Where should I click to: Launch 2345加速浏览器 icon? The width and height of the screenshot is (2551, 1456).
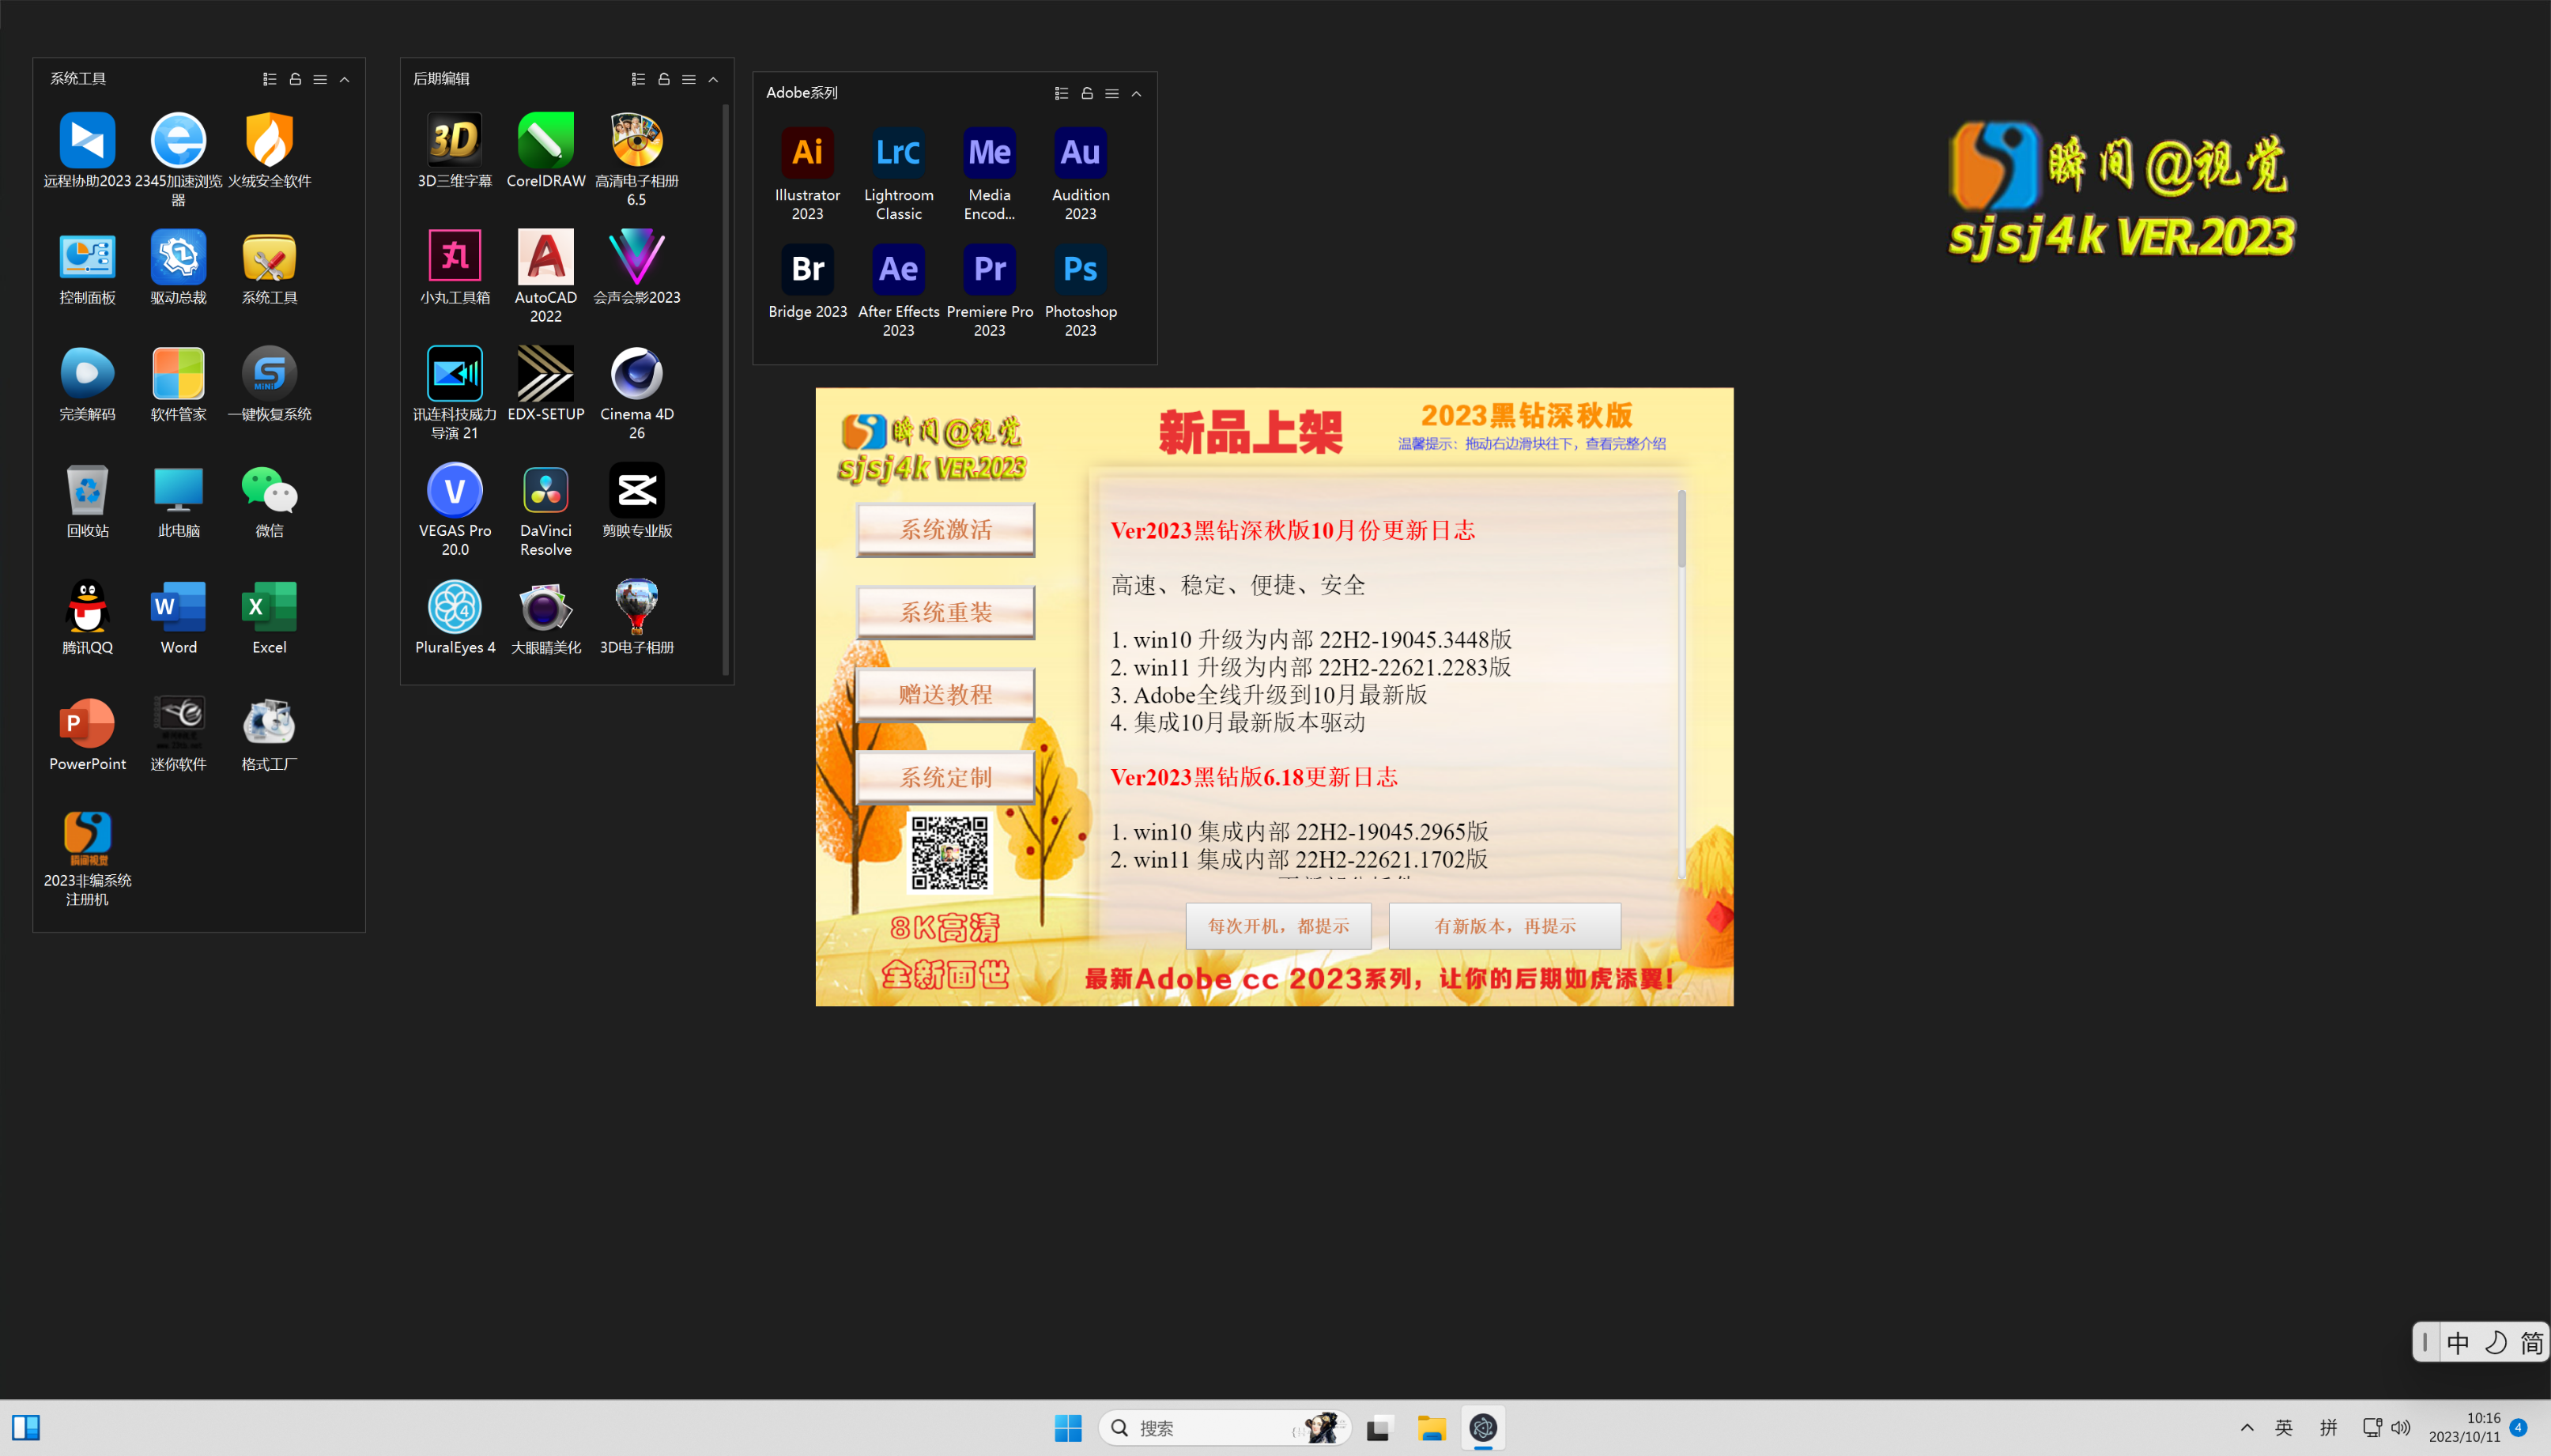pos(178,158)
